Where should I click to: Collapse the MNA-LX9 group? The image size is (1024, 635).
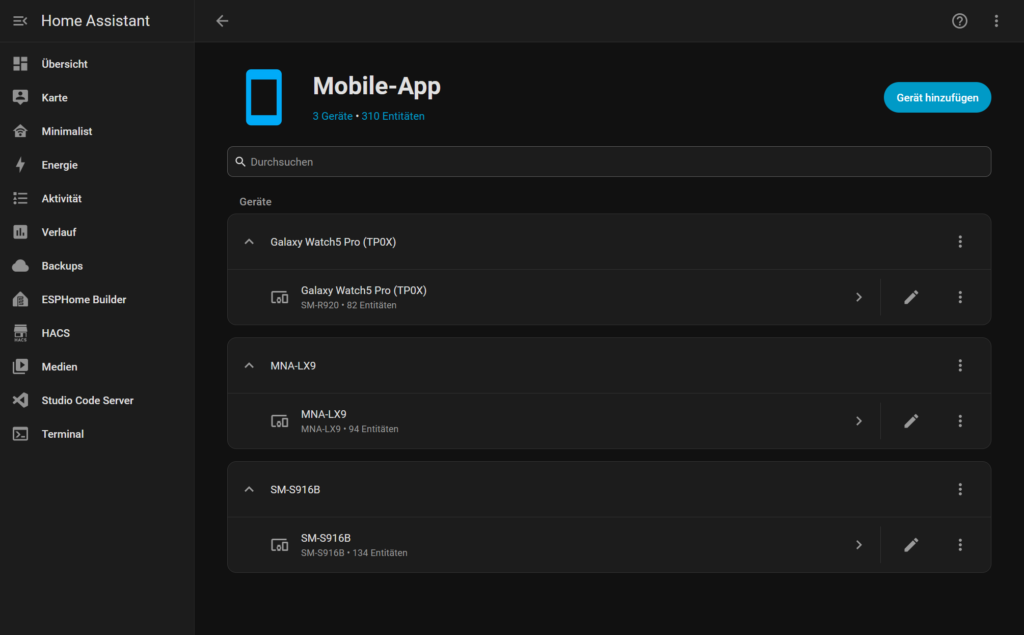click(249, 366)
